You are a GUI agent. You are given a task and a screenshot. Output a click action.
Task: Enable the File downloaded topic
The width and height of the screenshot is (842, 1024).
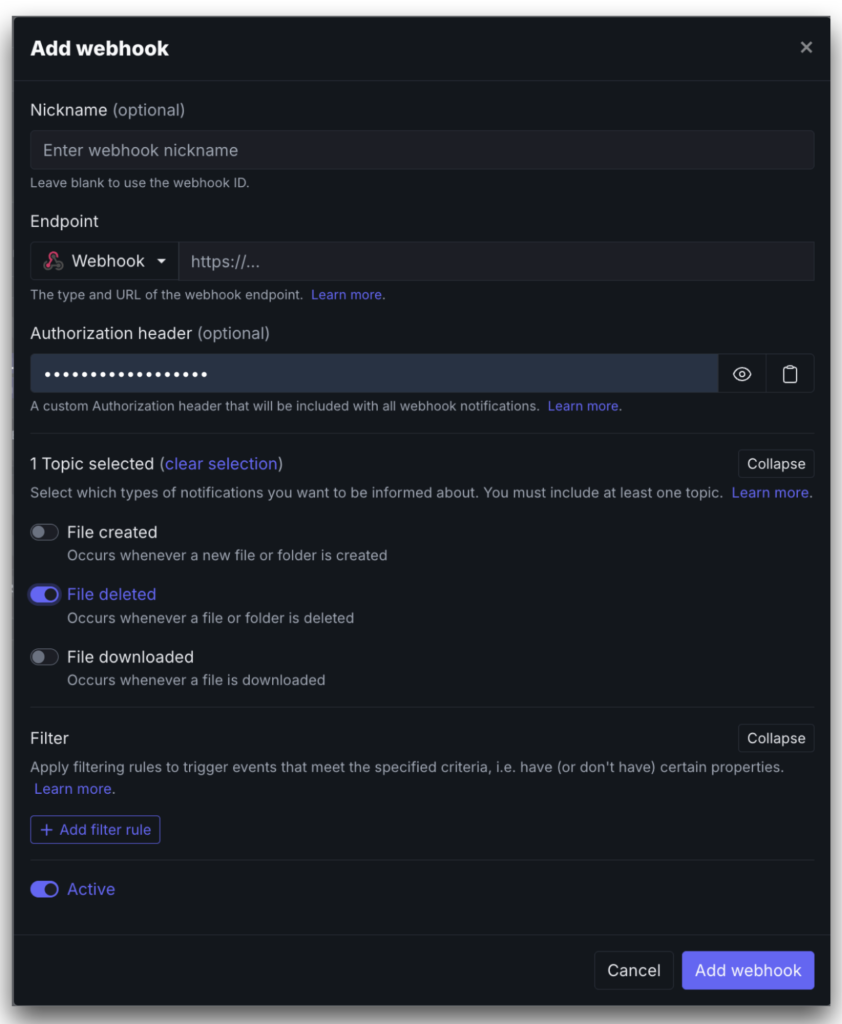(44, 657)
